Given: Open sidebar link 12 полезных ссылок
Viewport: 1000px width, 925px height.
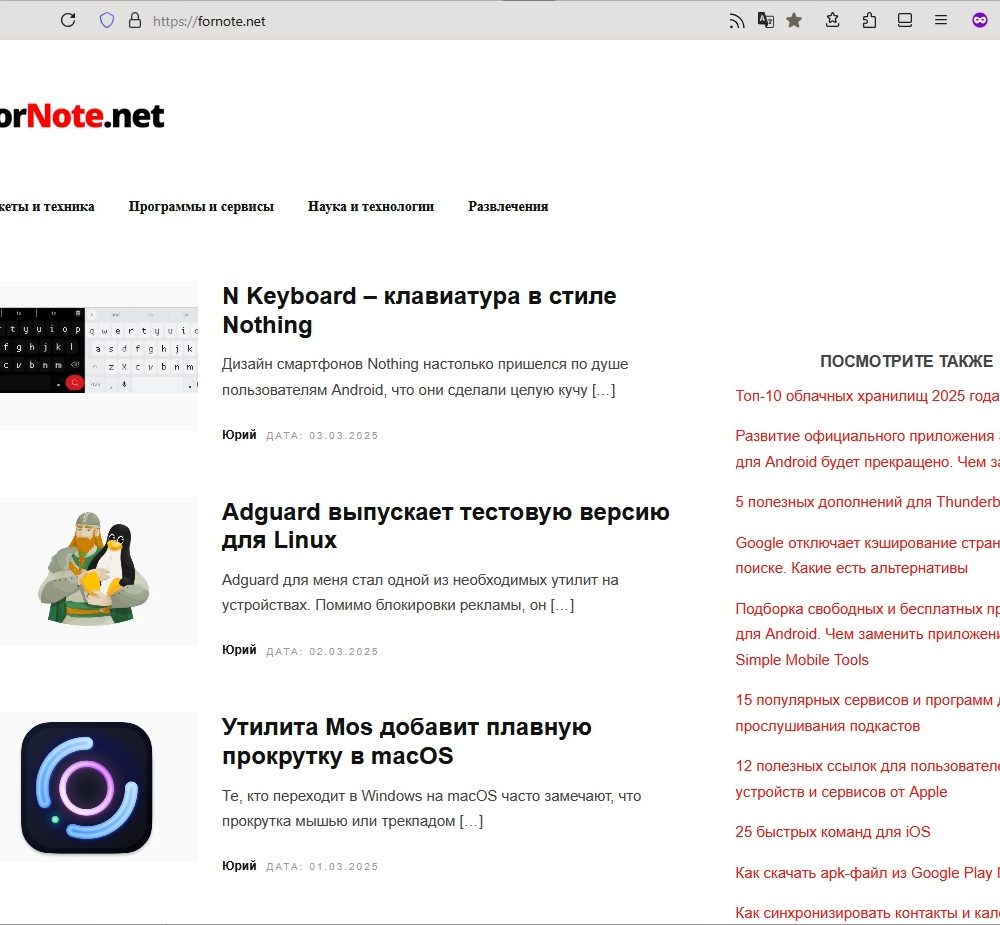Looking at the screenshot, I should [x=867, y=778].
